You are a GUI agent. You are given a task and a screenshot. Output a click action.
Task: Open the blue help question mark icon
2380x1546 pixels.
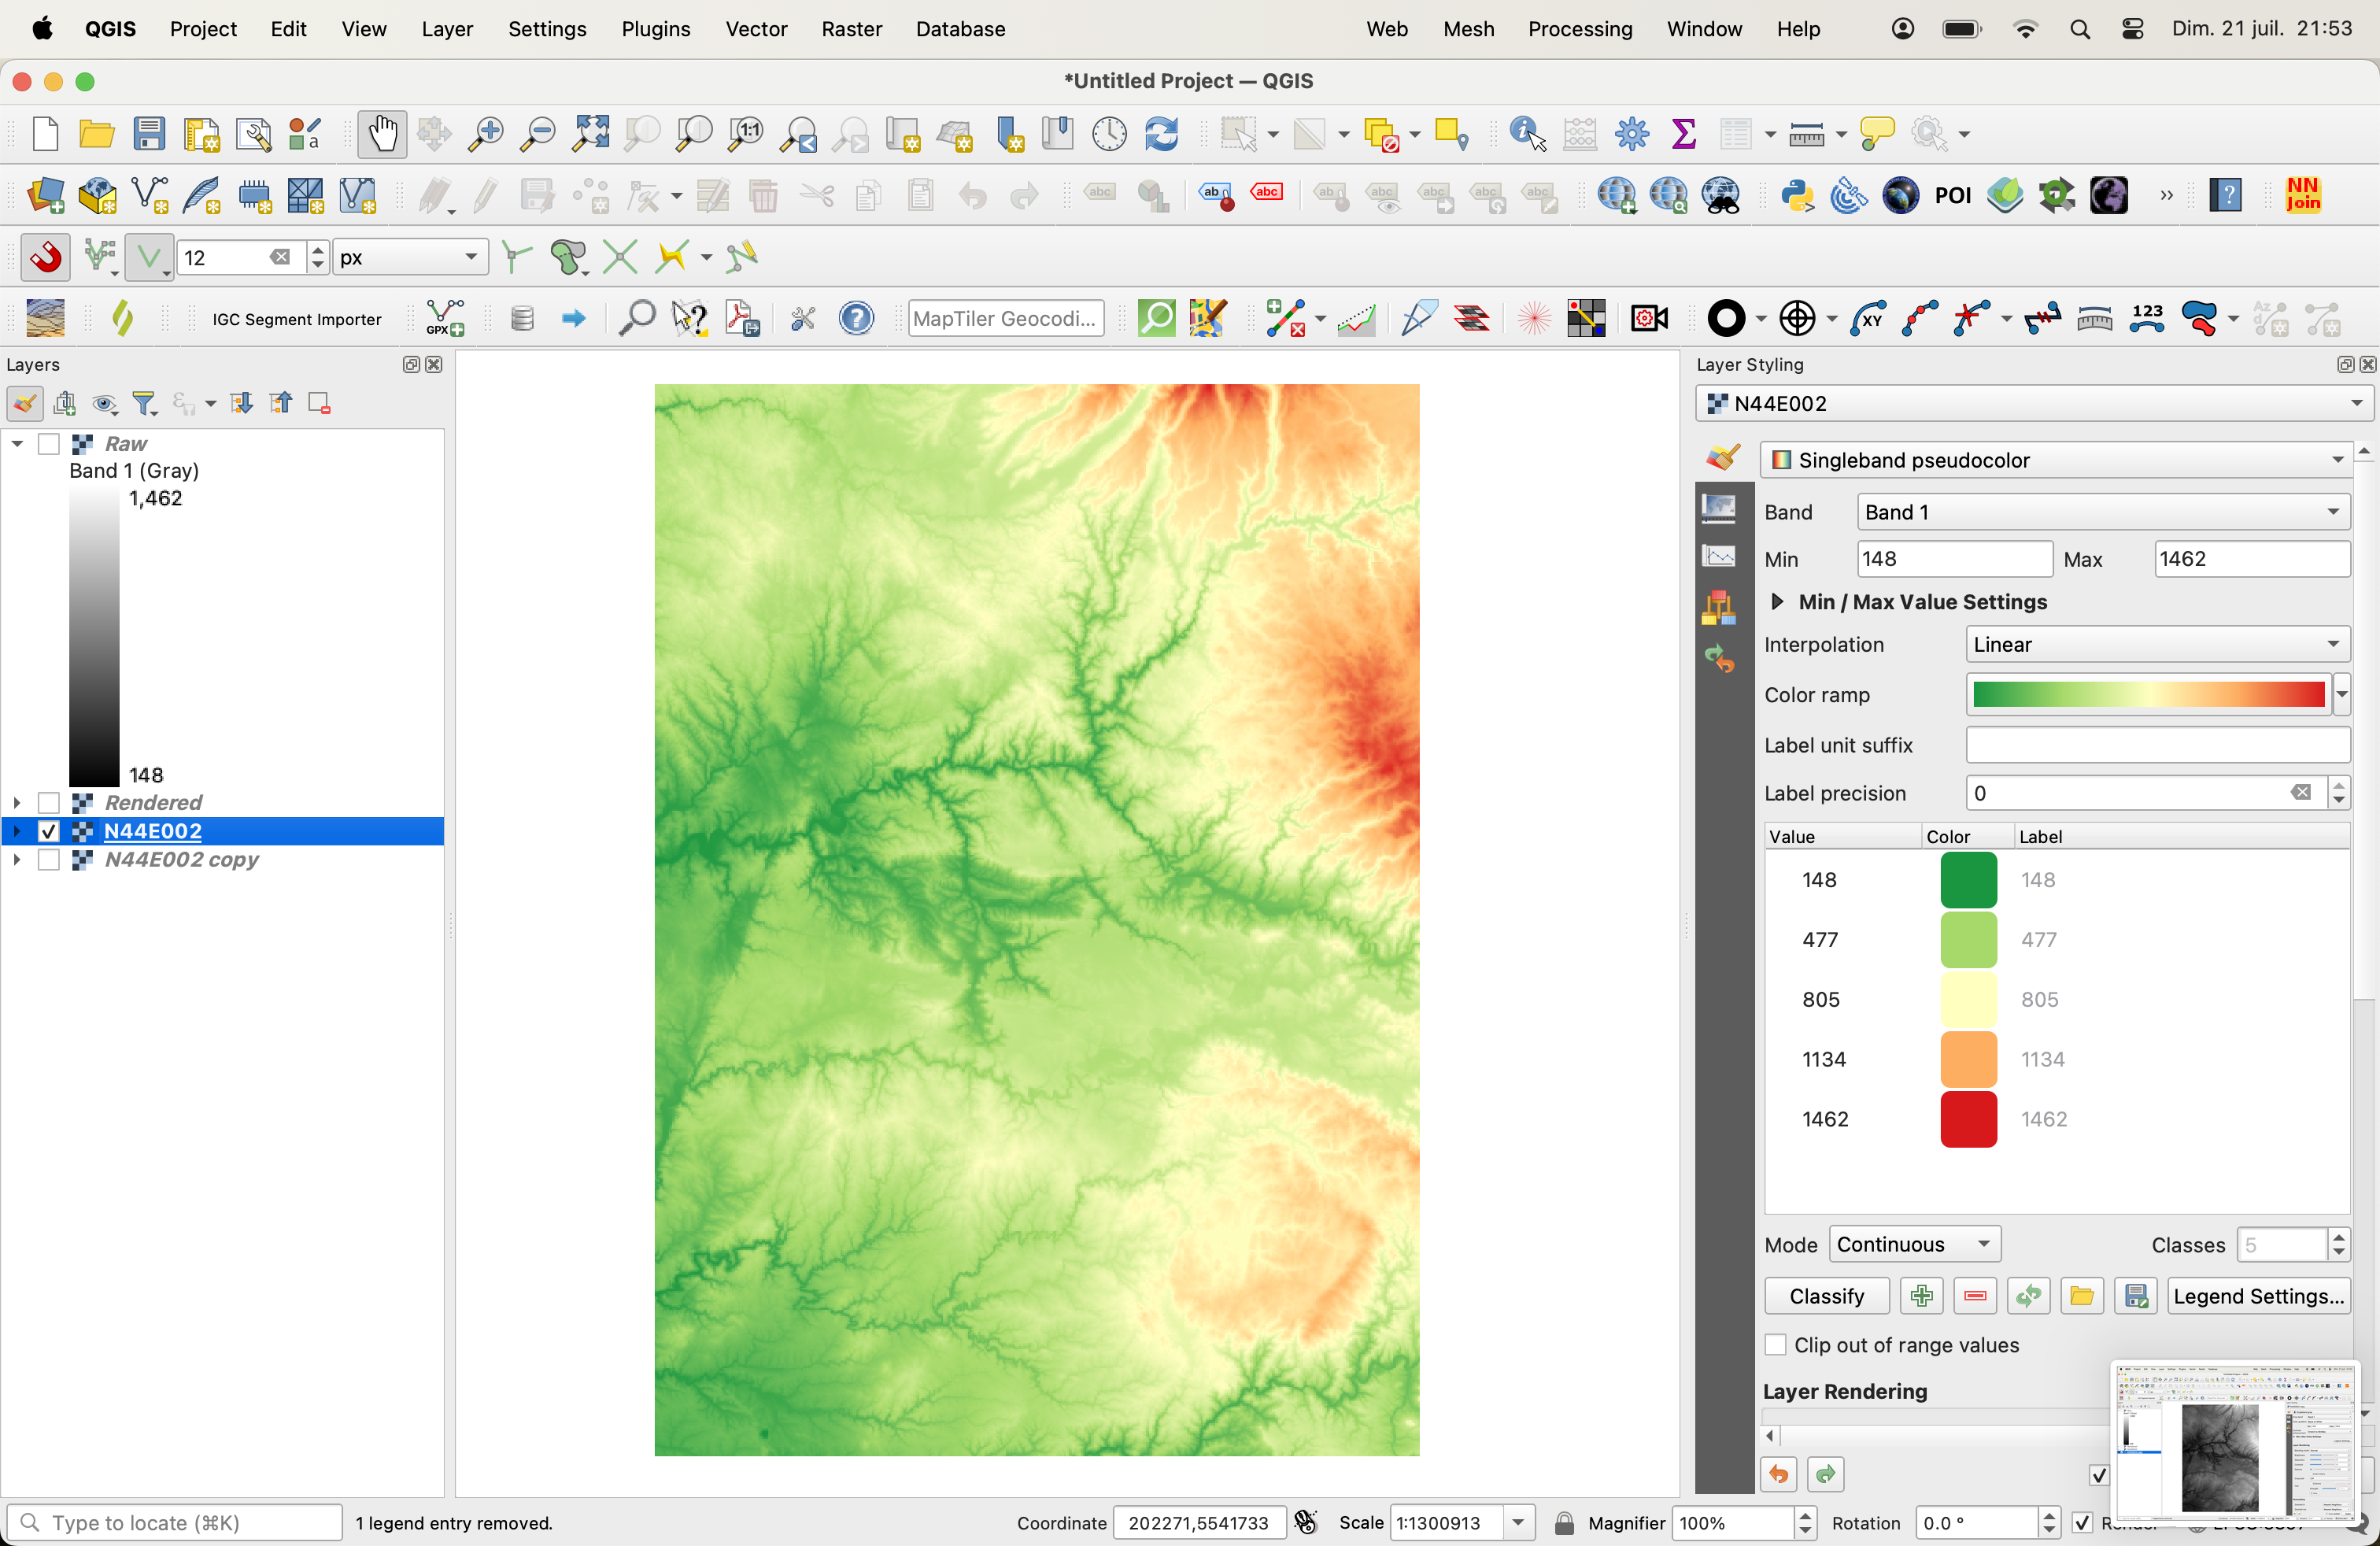click(x=857, y=319)
